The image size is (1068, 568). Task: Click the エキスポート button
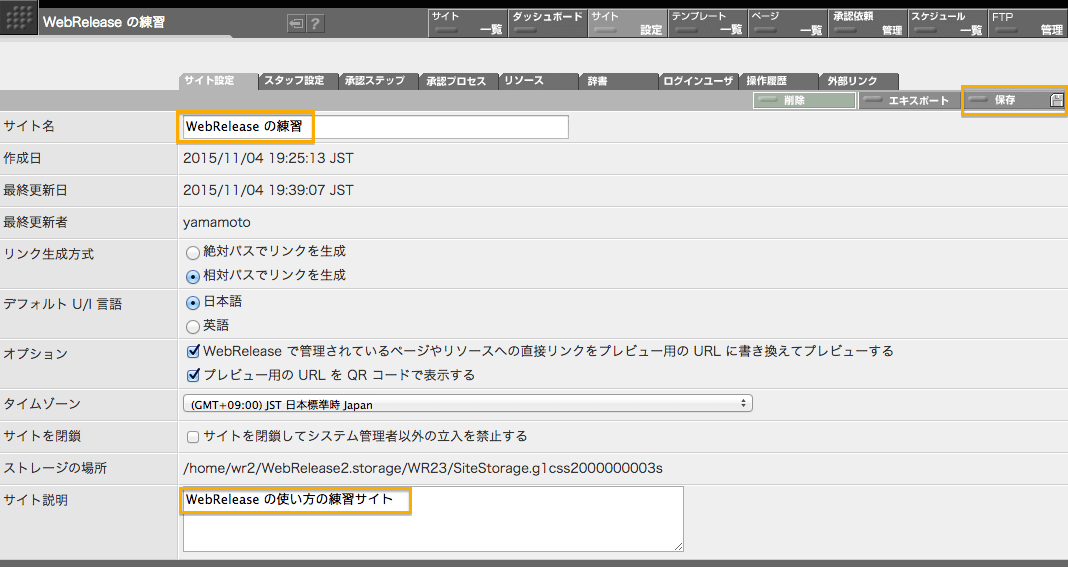(909, 100)
